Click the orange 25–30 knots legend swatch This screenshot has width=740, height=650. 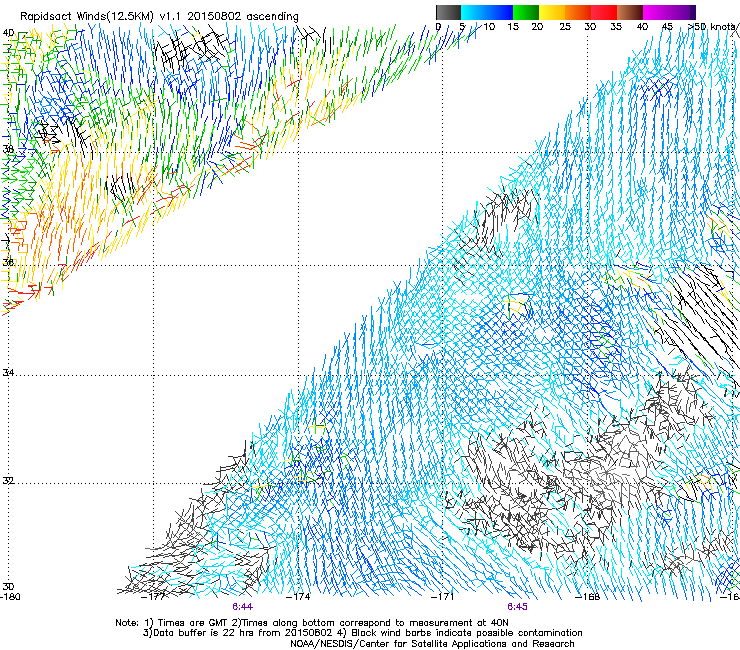[x=578, y=12]
